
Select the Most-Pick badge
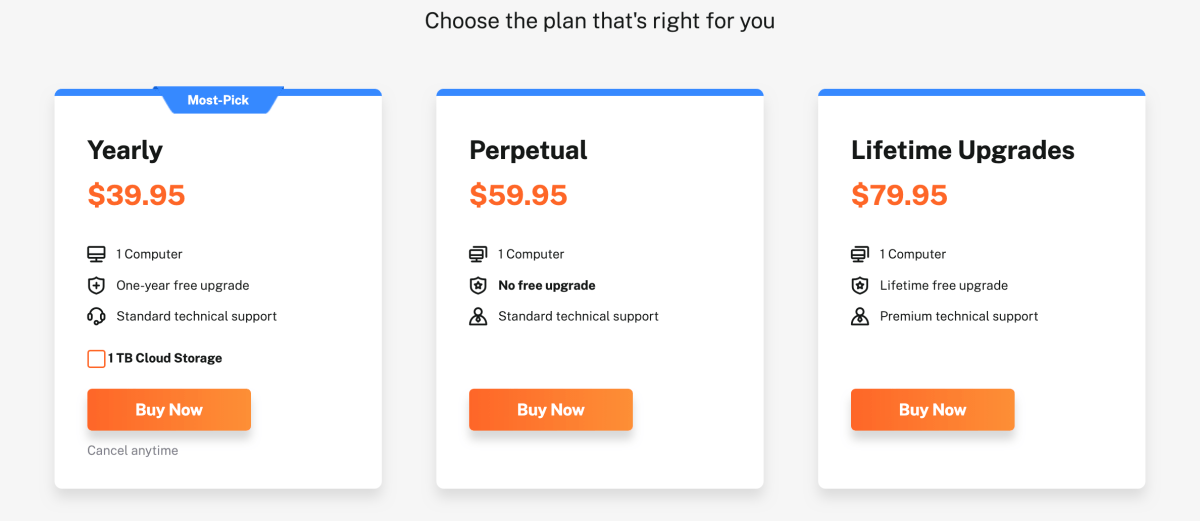[x=218, y=100]
